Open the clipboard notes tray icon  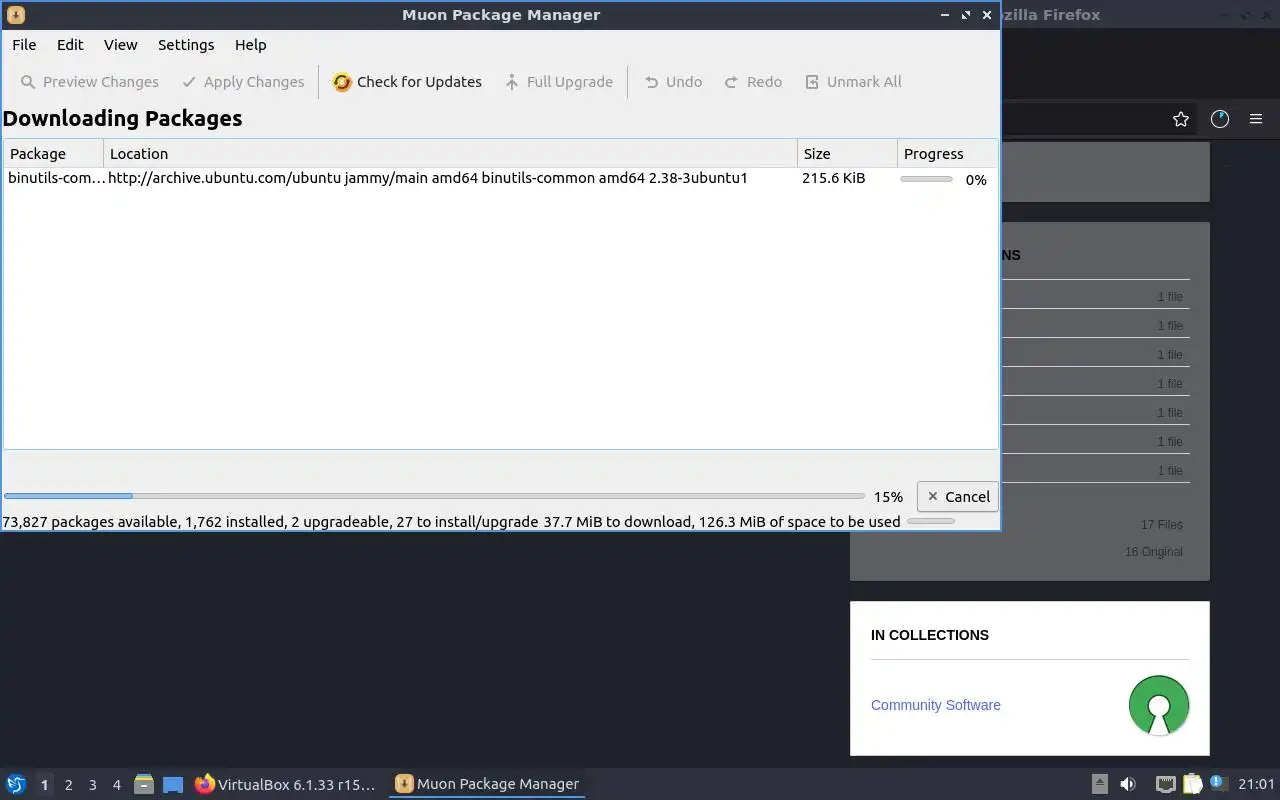tap(1193, 784)
